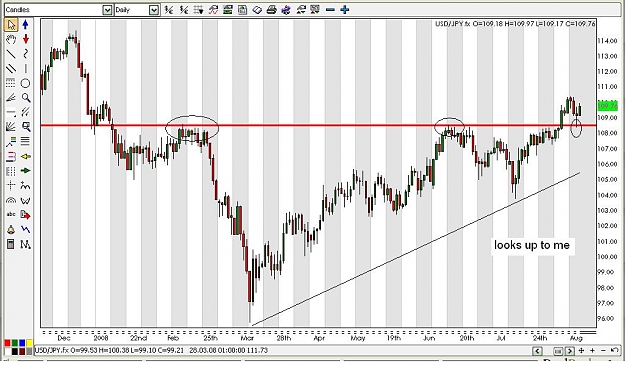Select the zoom-in-box magnifier tool
This screenshot has width=625, height=366.
(x=26, y=127)
